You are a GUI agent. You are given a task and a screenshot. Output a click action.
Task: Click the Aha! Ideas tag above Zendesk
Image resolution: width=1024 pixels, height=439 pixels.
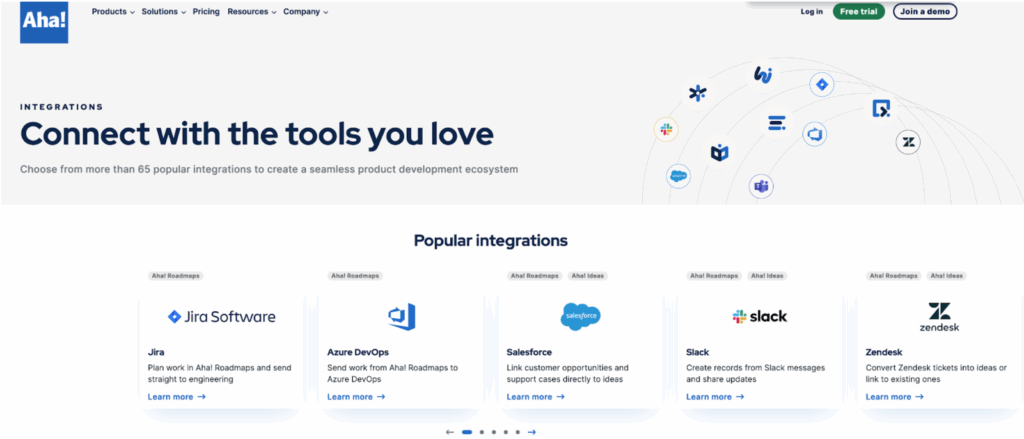point(947,276)
